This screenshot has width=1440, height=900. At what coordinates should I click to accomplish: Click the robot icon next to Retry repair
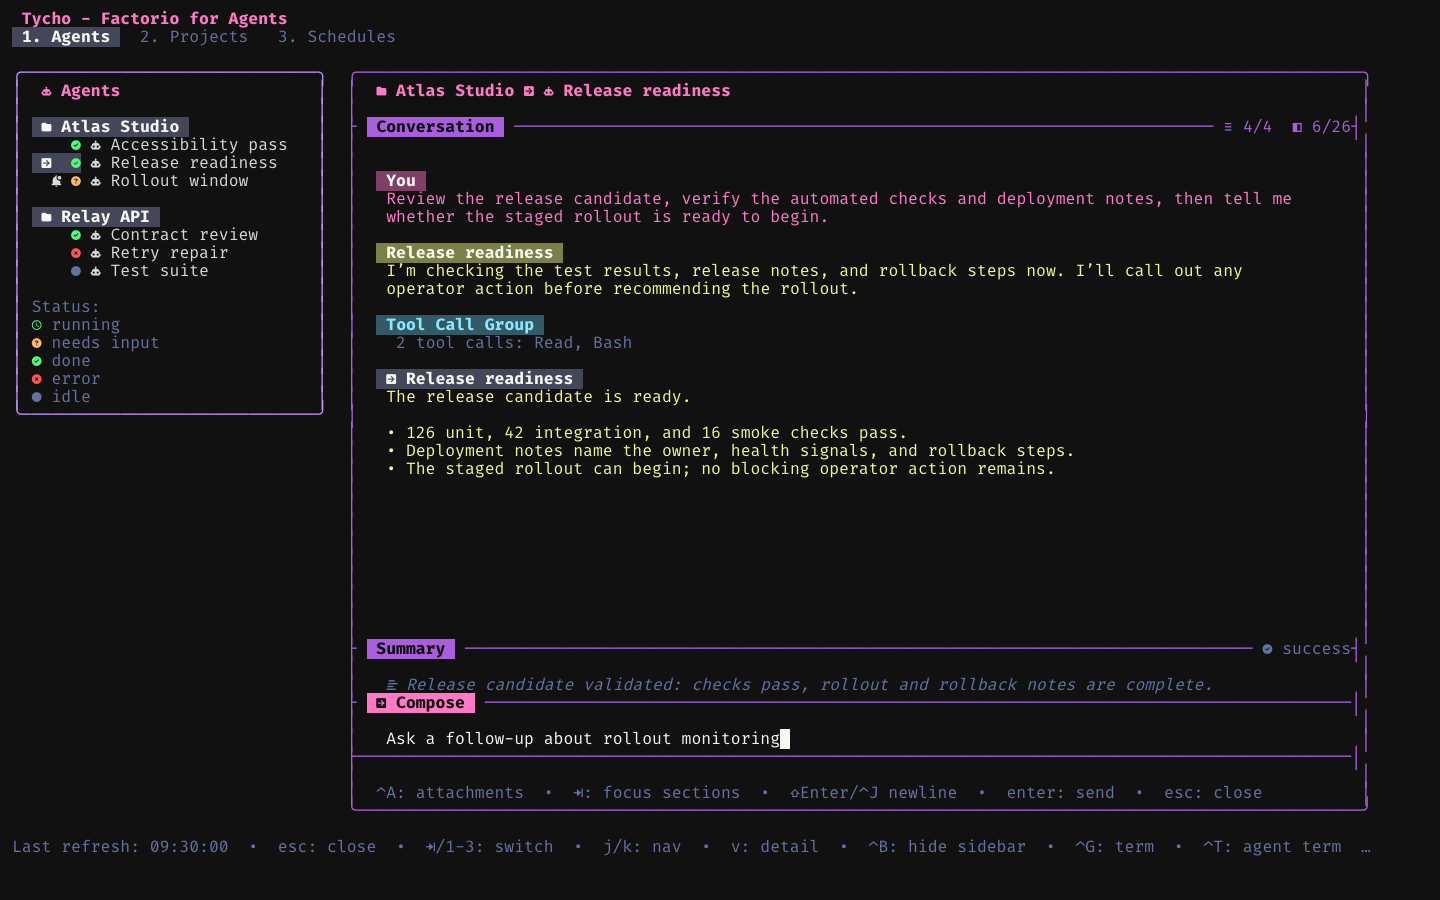[x=96, y=253]
